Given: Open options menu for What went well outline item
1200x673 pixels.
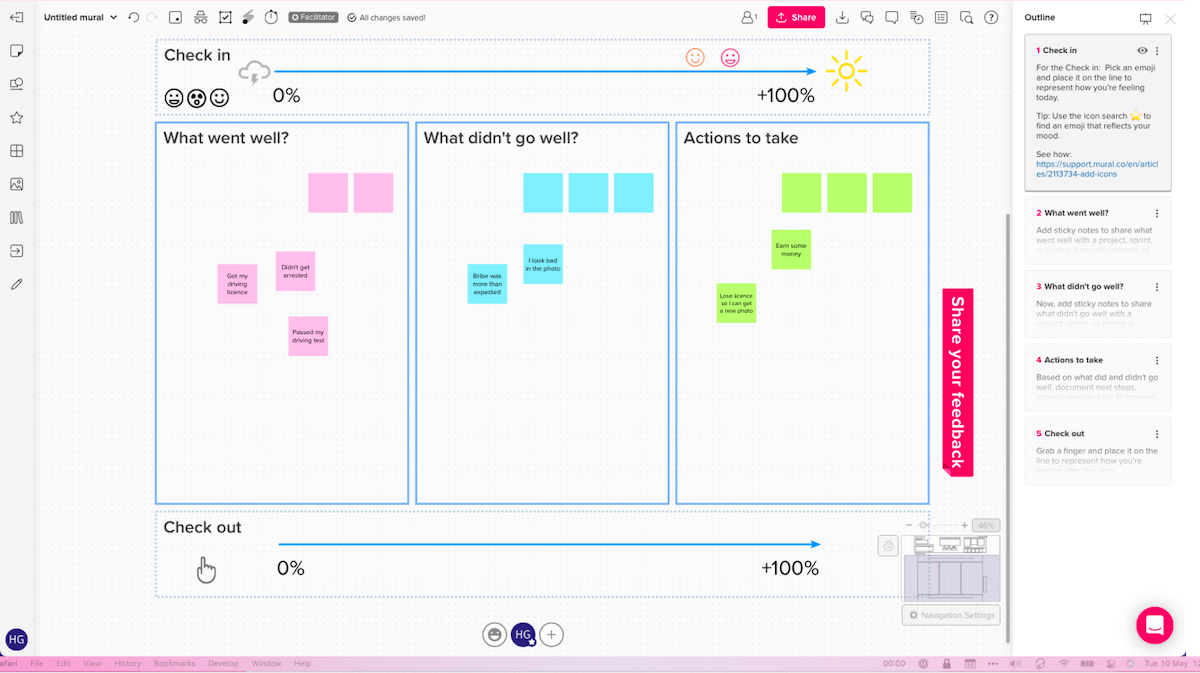Looking at the screenshot, I should [1157, 213].
